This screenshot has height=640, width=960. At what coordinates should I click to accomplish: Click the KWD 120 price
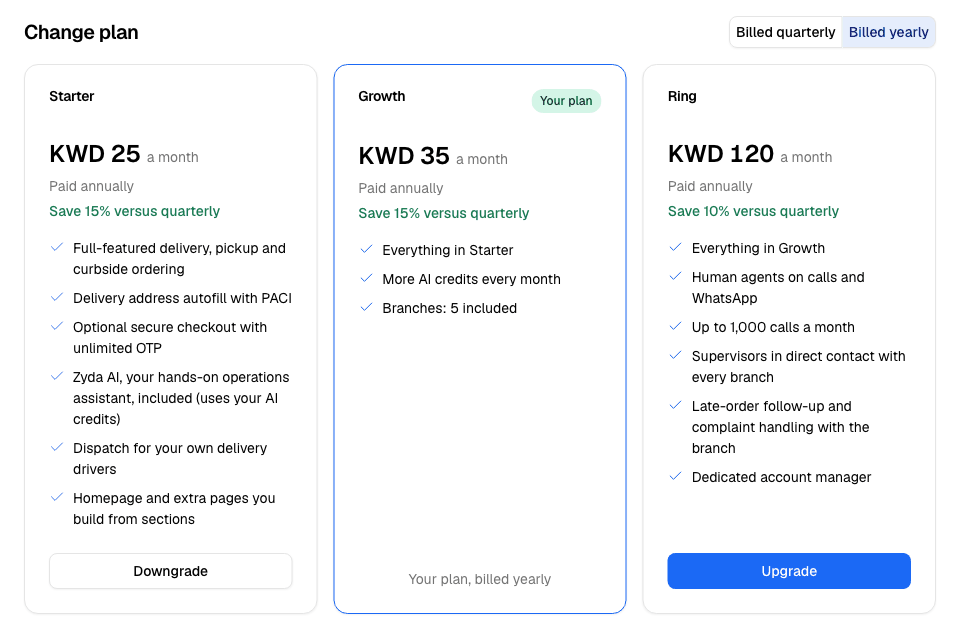721,154
